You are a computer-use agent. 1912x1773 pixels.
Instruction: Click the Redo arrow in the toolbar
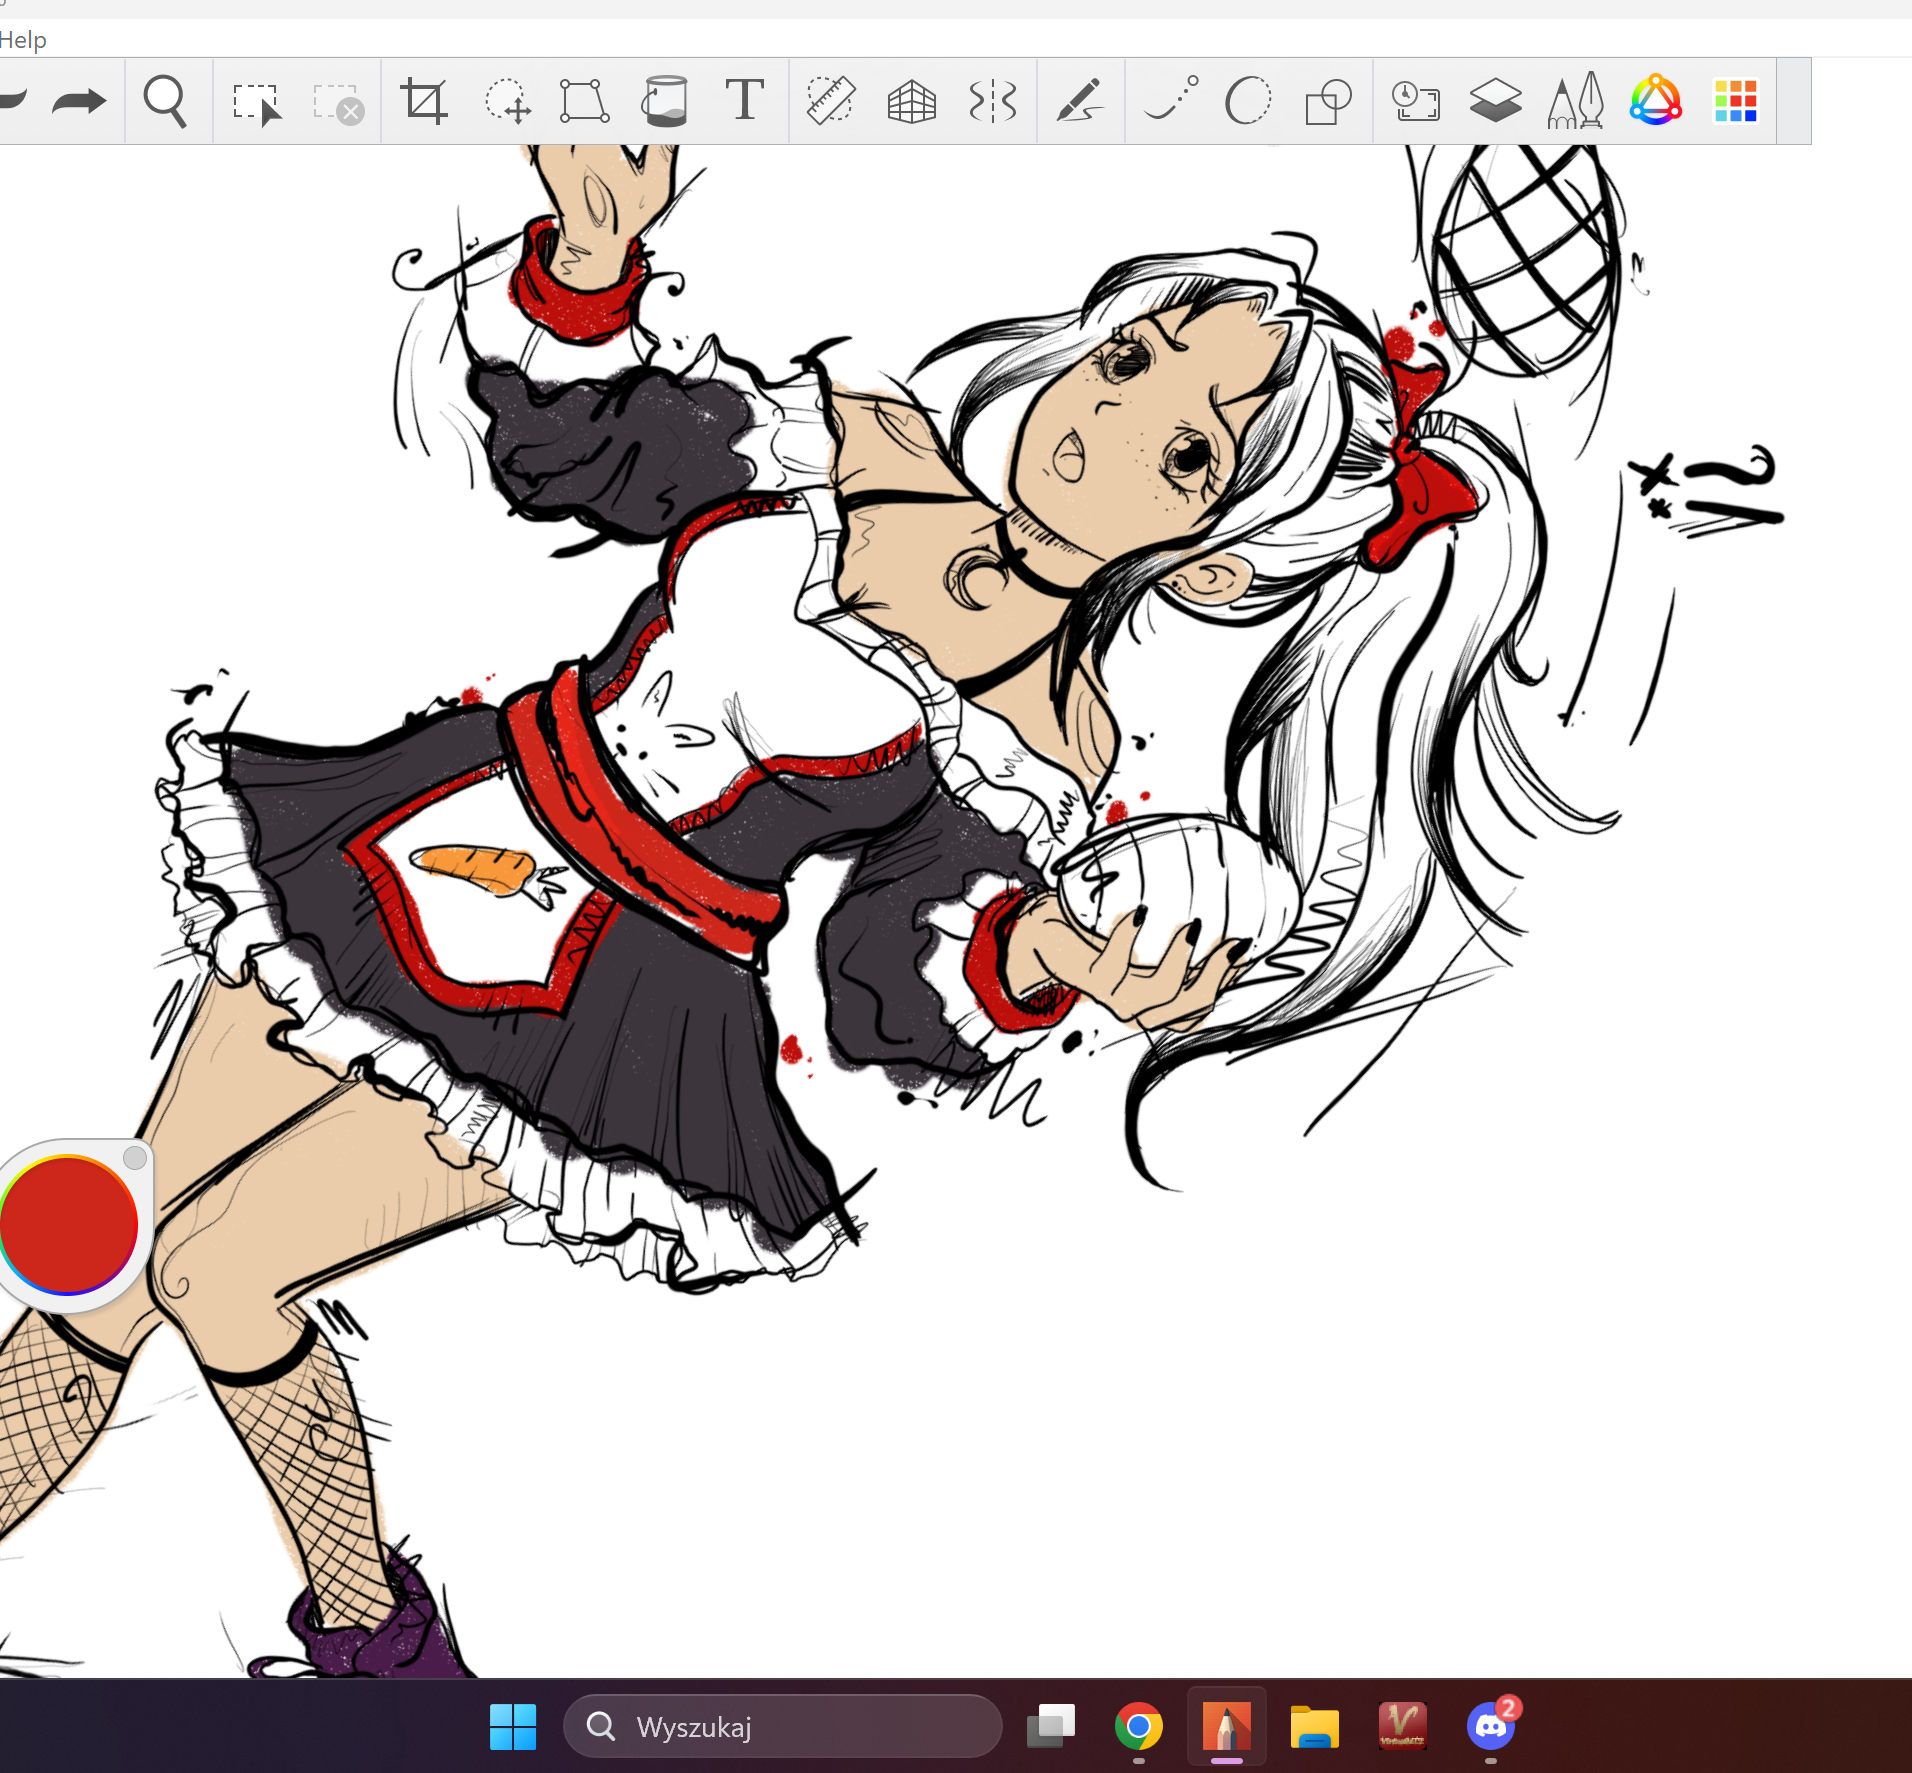79,101
